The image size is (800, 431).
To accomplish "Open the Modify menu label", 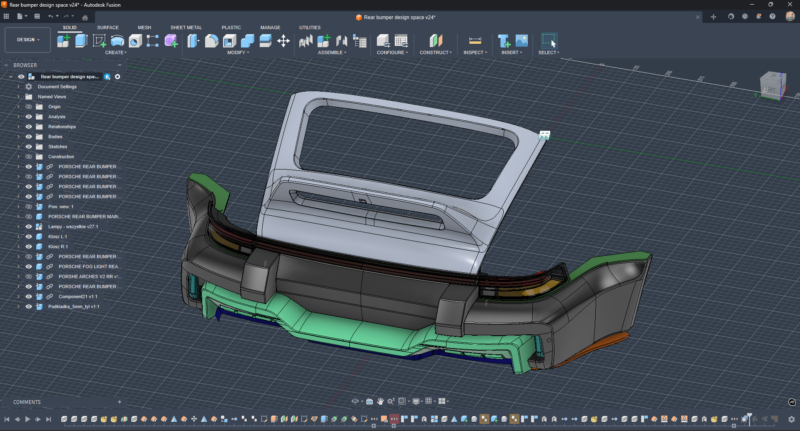I will [238, 52].
